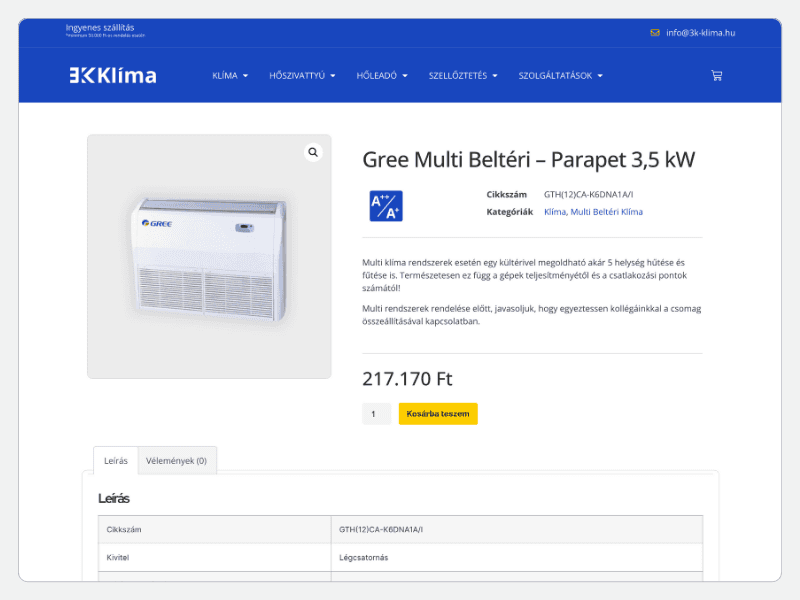
Task: Open the Gree parapet unit product image
Action: pos(209,257)
